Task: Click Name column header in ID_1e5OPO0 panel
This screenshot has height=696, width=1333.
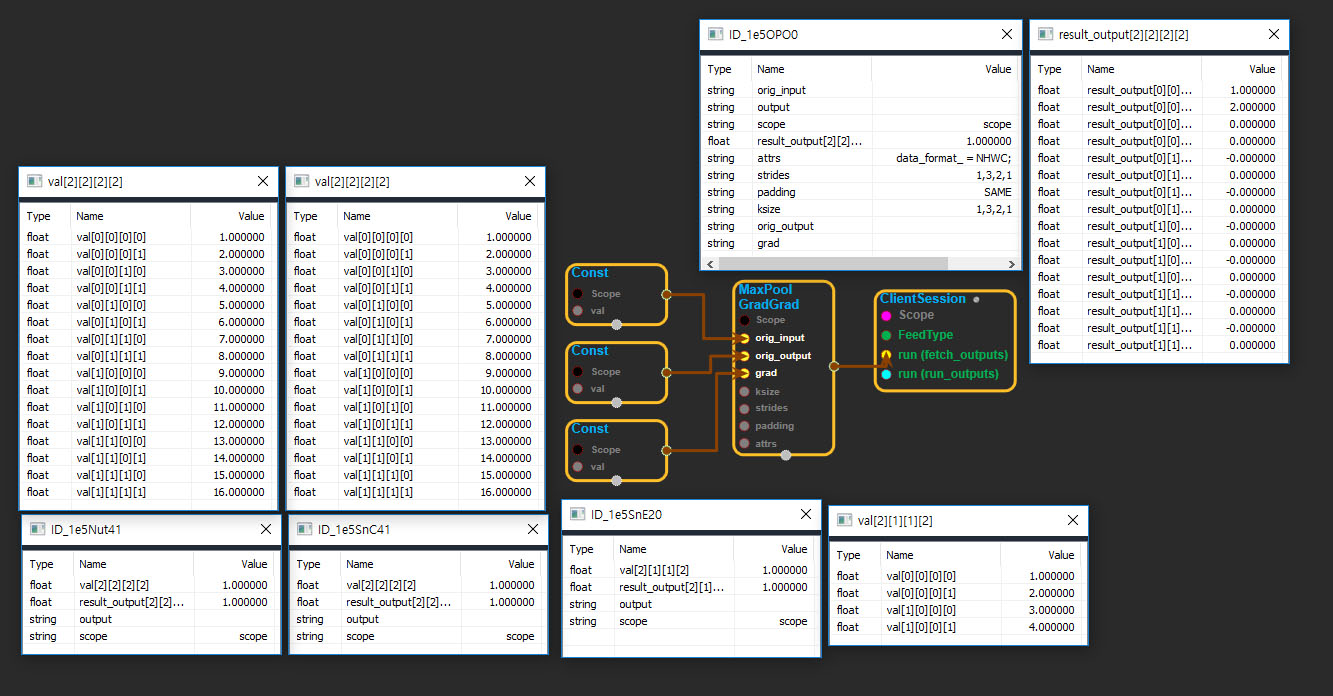Action: pos(770,69)
